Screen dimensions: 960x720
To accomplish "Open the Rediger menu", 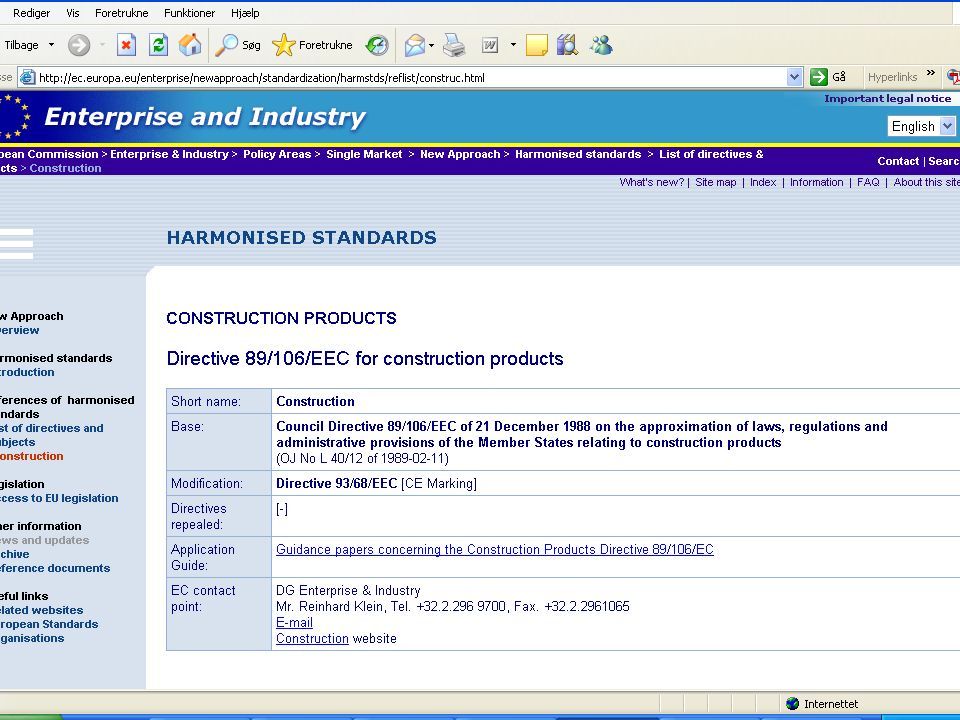I will 31,13.
